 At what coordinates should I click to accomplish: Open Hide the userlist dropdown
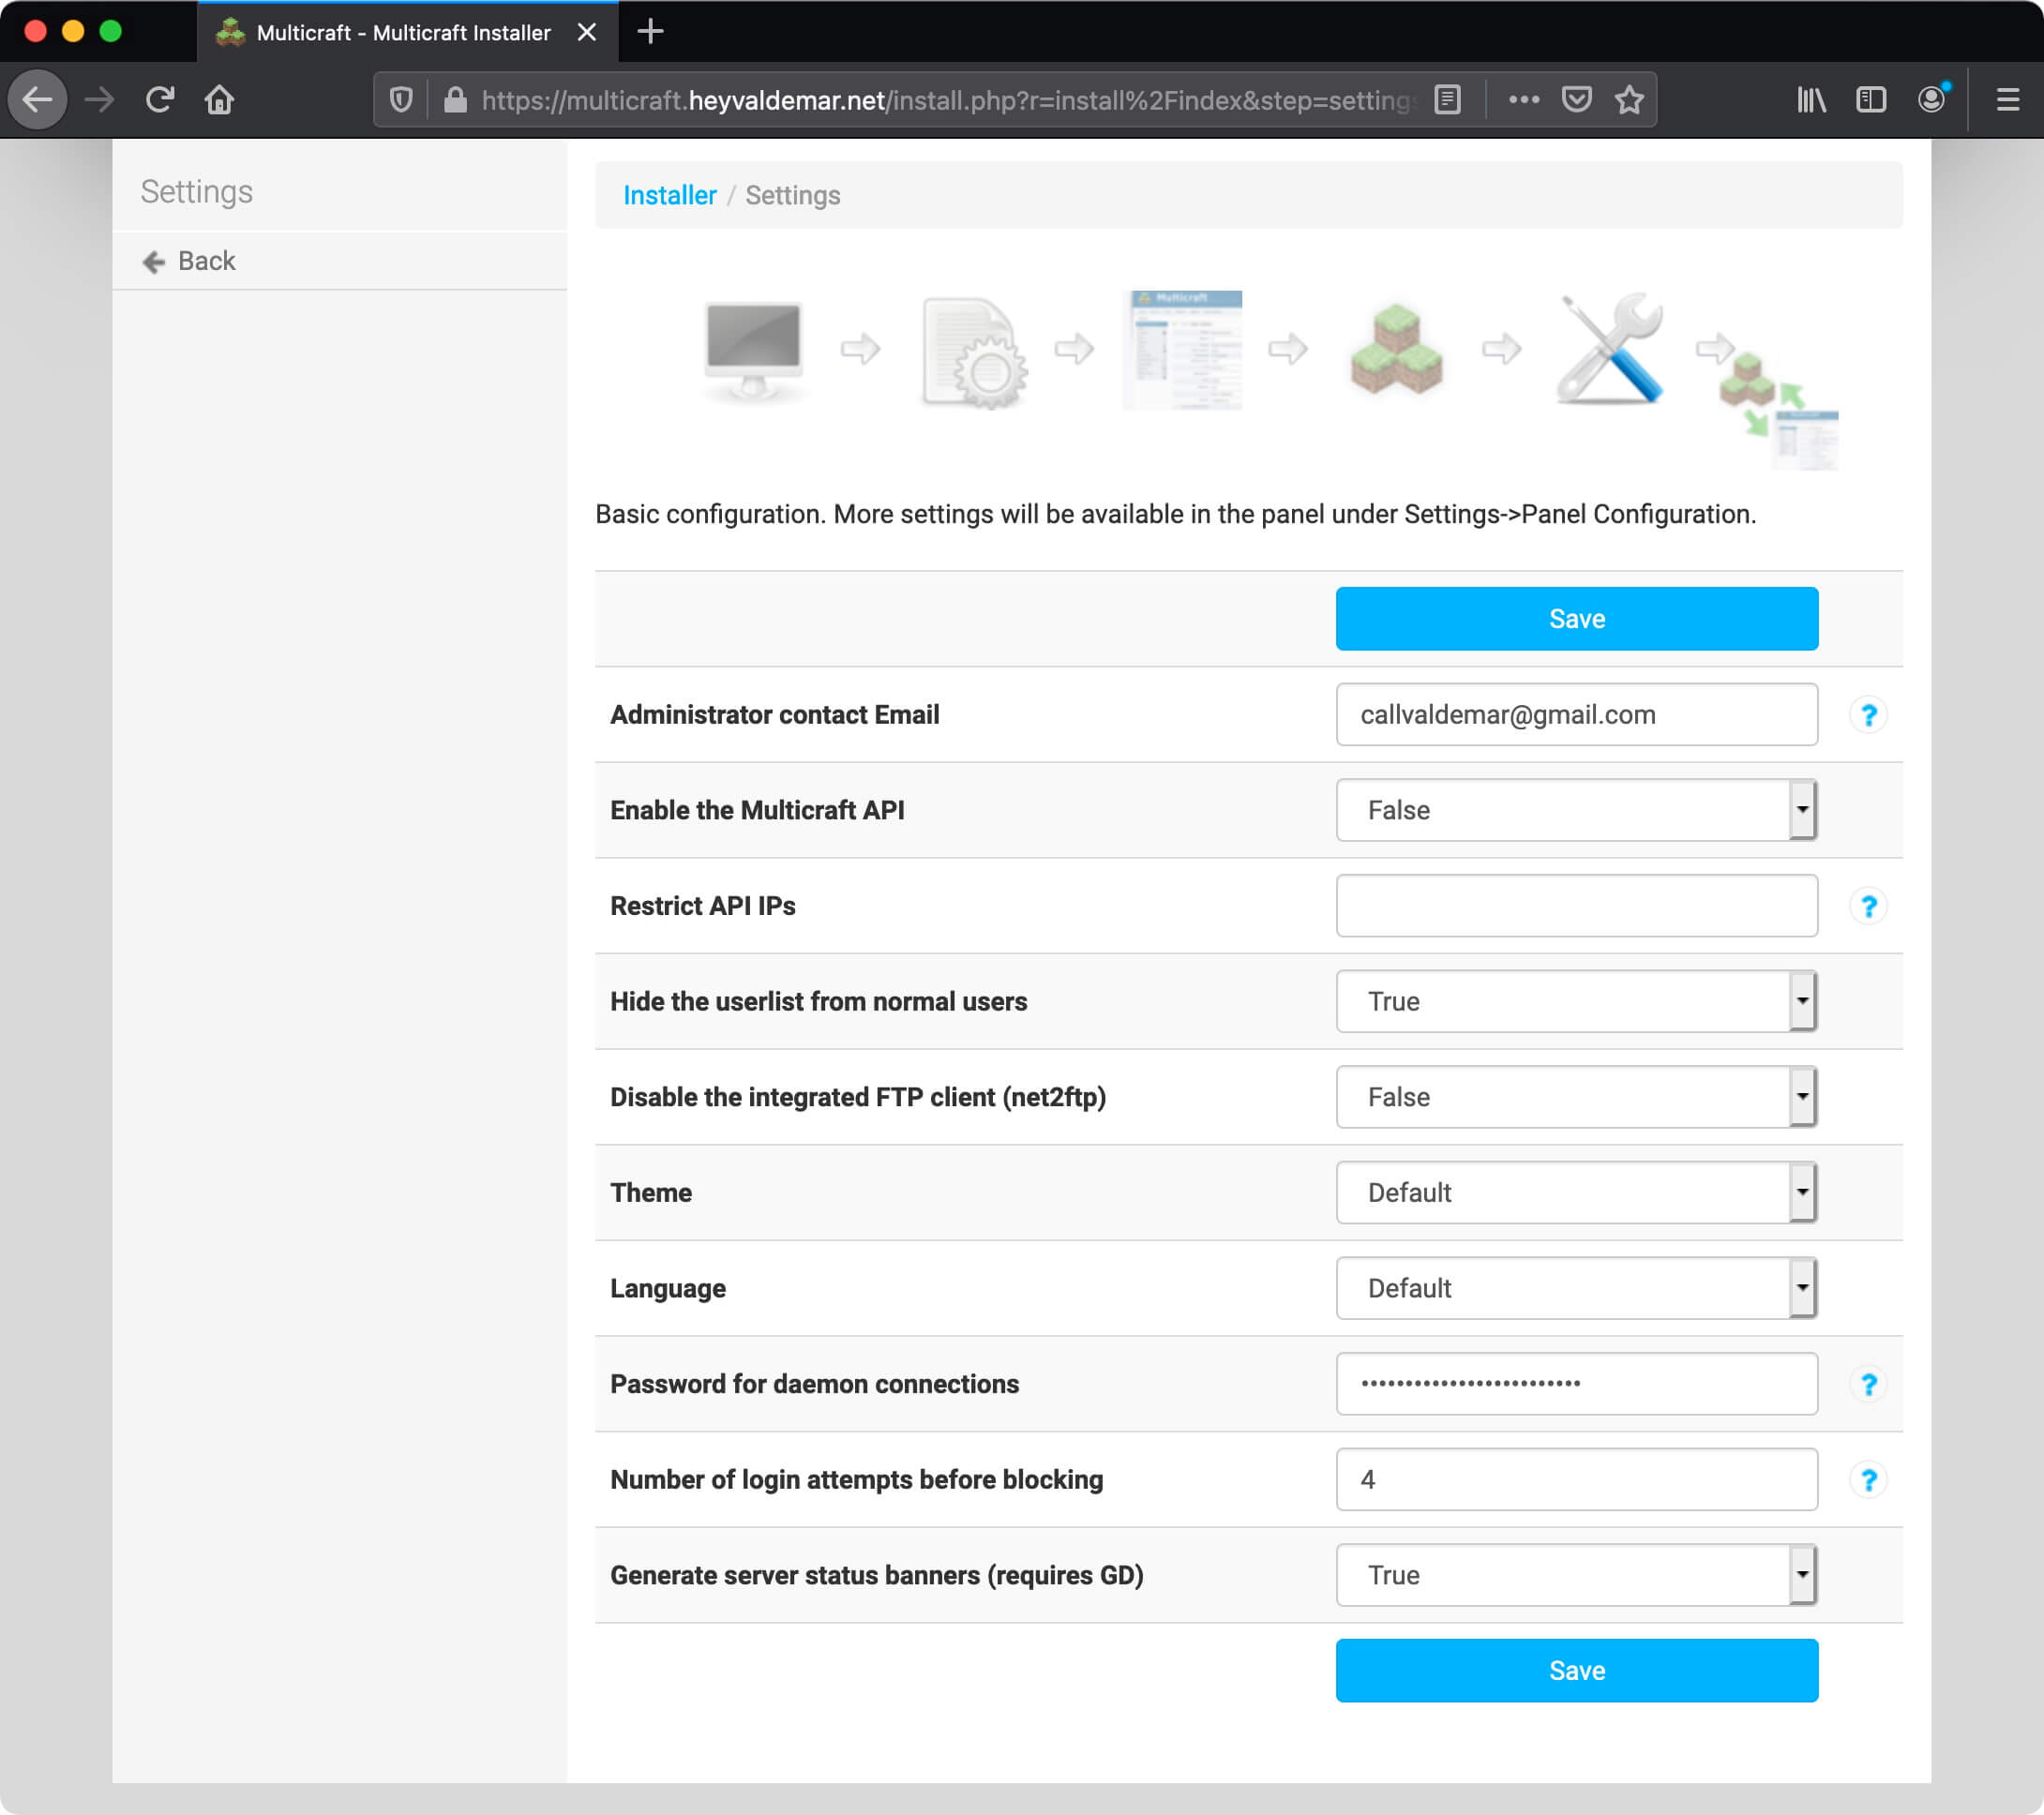pos(1576,1001)
